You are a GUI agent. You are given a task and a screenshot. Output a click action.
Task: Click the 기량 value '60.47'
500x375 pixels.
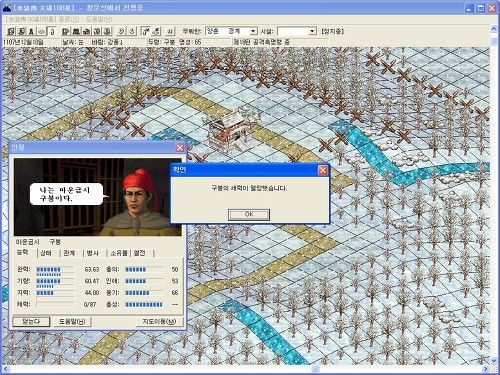coord(92,281)
